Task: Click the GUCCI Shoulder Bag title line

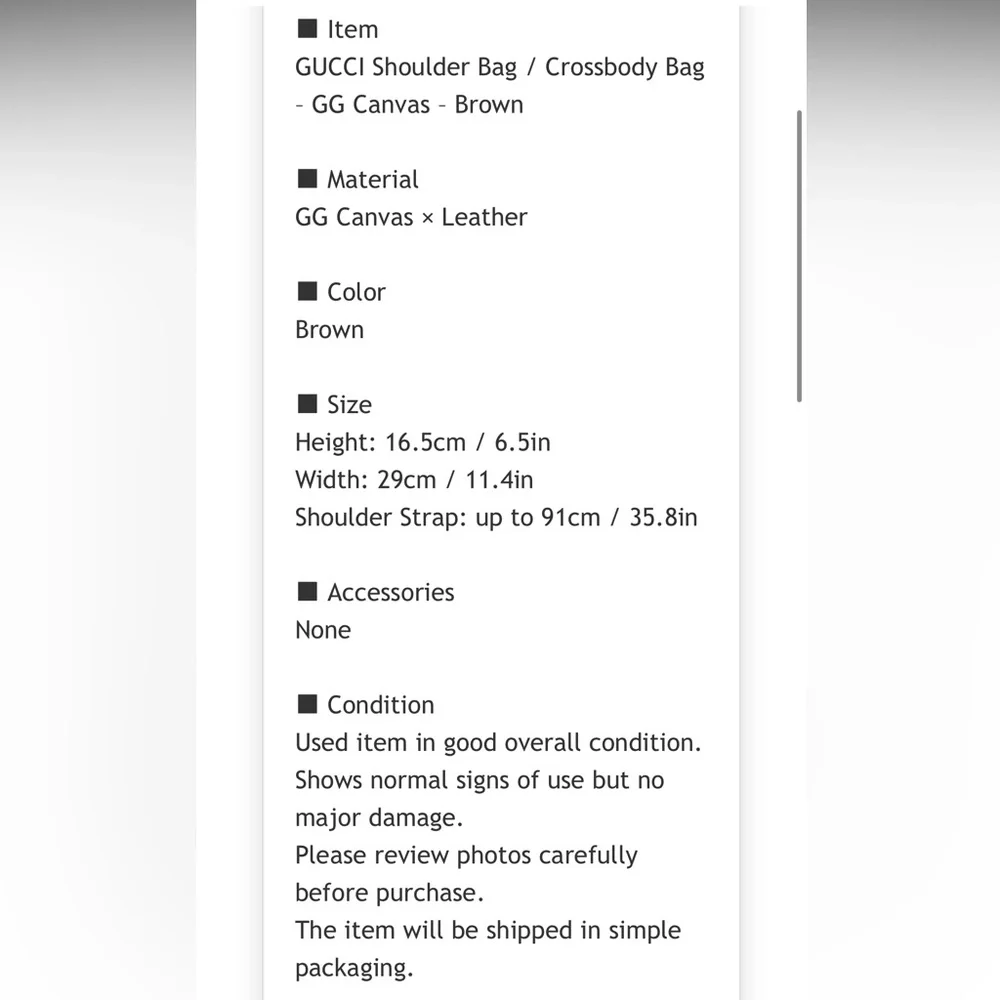Action: (x=499, y=67)
